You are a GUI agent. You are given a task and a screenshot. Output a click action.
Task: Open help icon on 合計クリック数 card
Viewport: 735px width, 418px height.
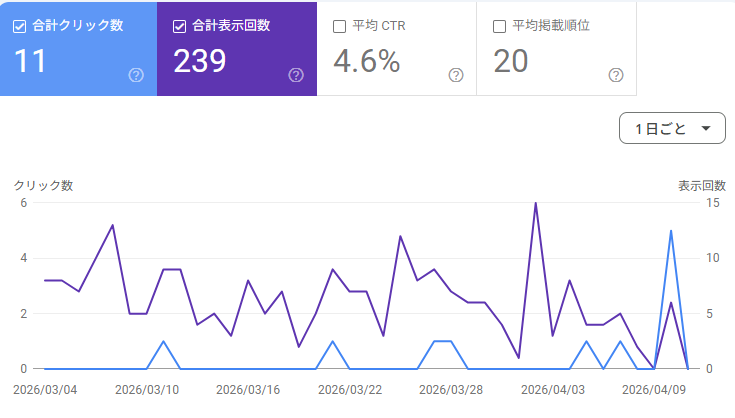136,75
